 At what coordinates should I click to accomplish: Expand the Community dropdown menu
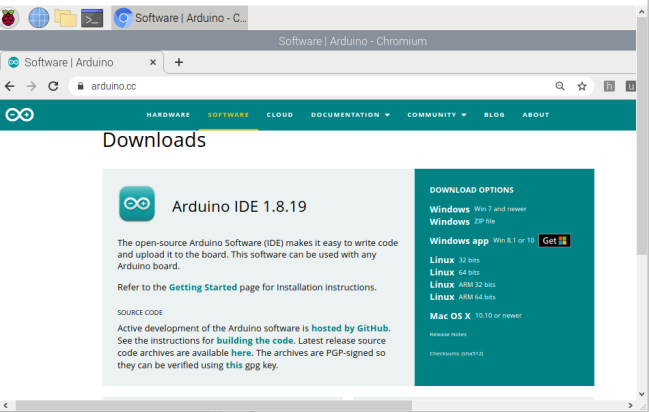click(x=436, y=115)
